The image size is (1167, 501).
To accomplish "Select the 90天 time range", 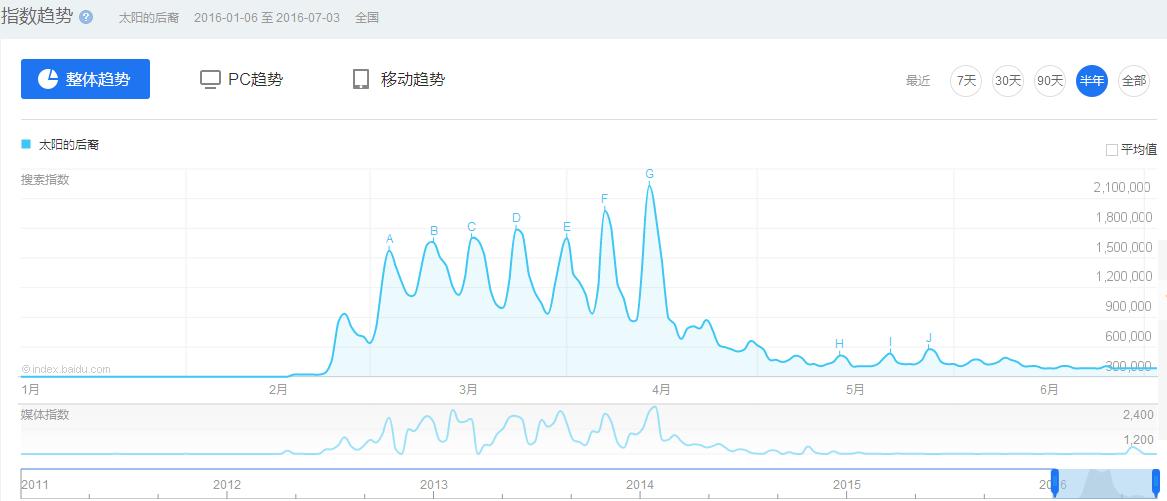I will 1050,81.
